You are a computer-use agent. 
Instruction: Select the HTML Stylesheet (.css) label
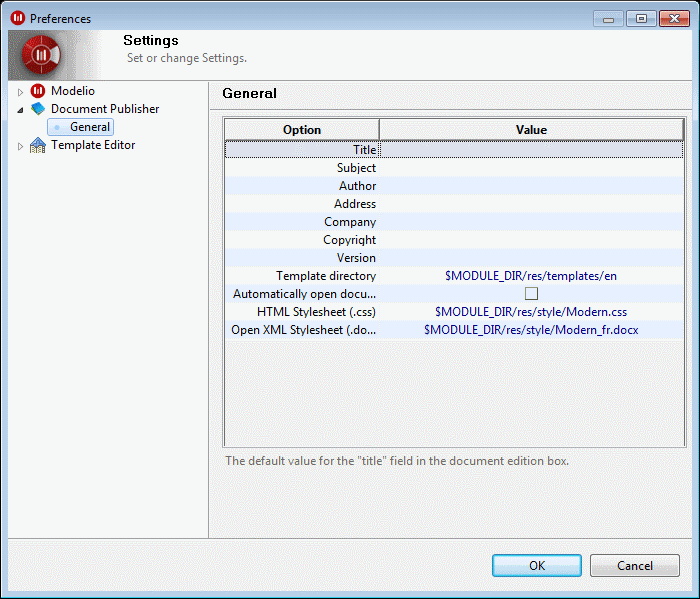(316, 312)
